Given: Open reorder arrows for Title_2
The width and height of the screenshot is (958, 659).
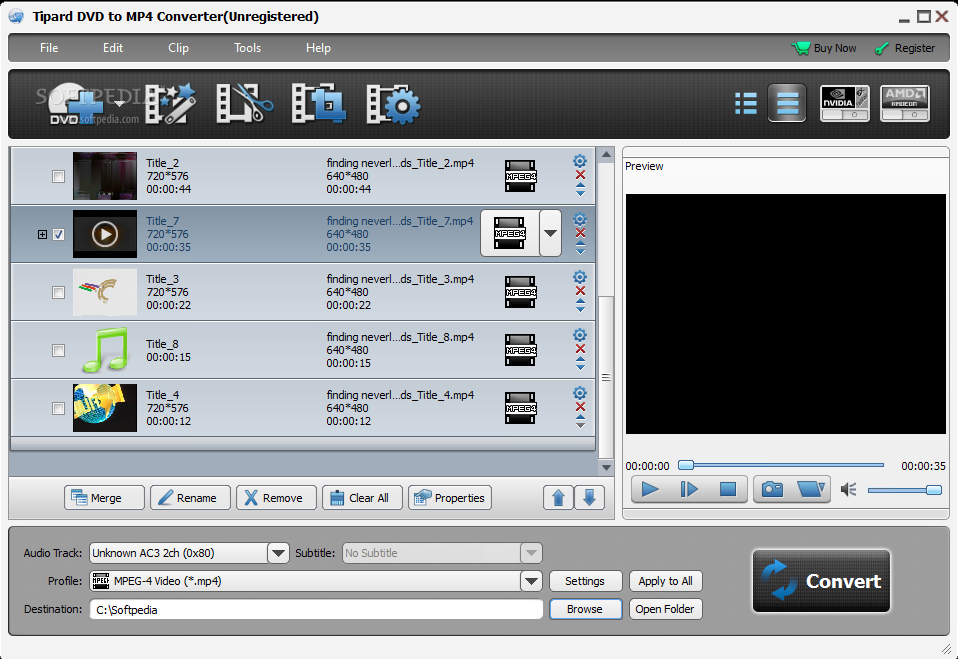Looking at the screenshot, I should tap(580, 189).
